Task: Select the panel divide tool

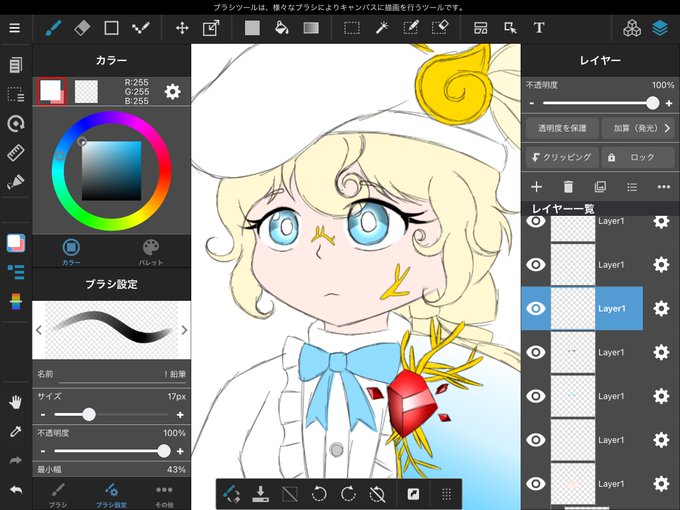Action: click(481, 28)
